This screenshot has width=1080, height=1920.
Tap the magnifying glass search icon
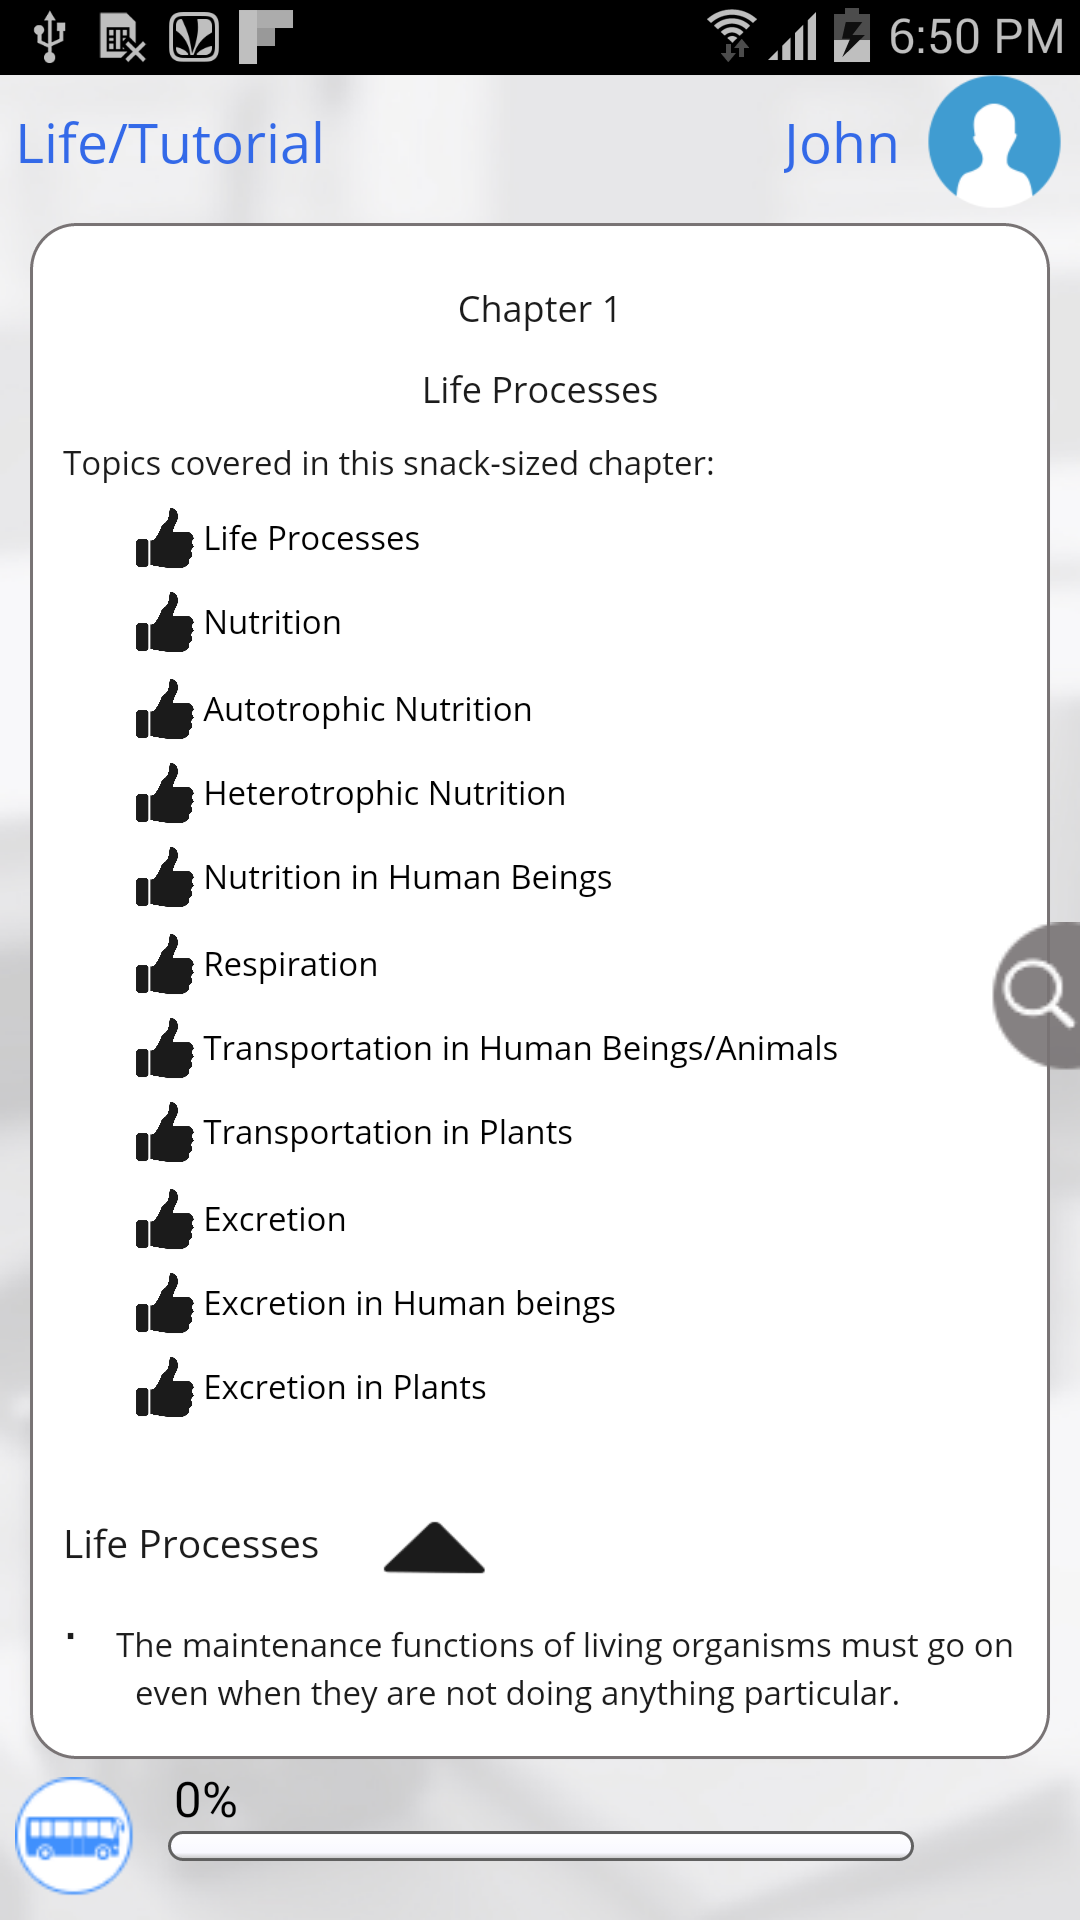click(x=1038, y=995)
